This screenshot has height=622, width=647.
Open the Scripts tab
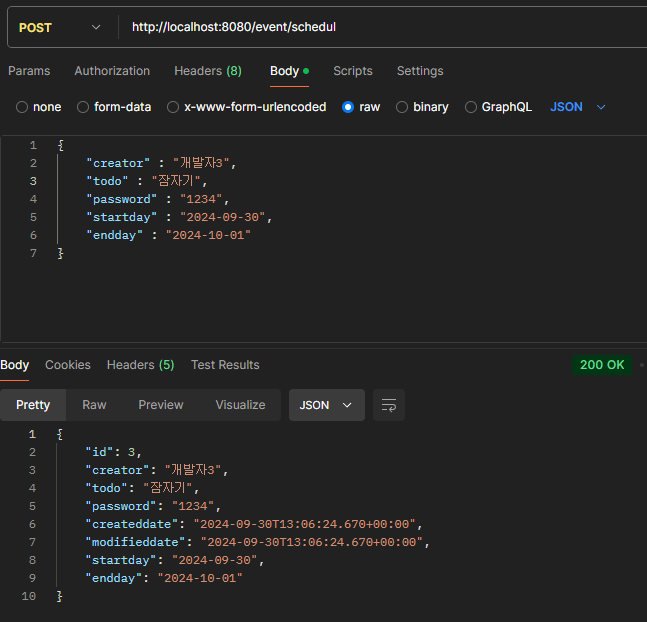[353, 71]
